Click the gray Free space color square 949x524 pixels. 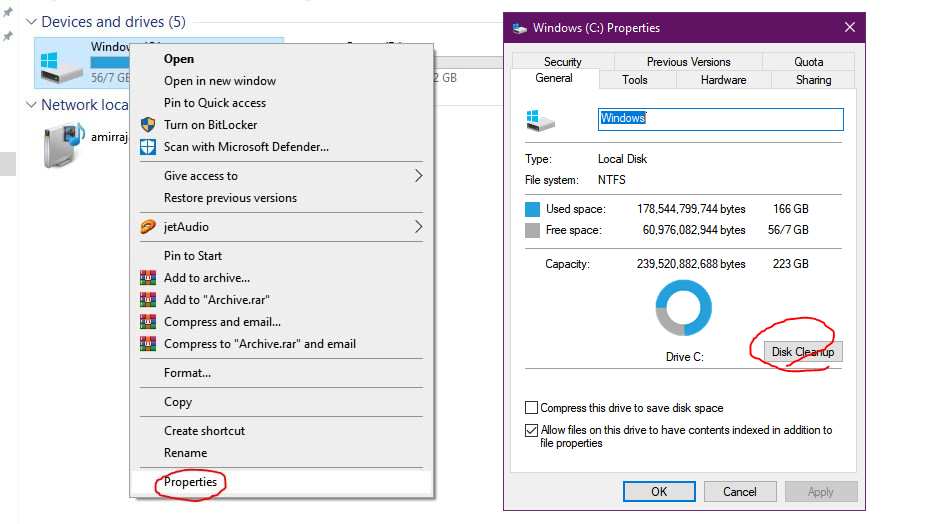click(533, 230)
